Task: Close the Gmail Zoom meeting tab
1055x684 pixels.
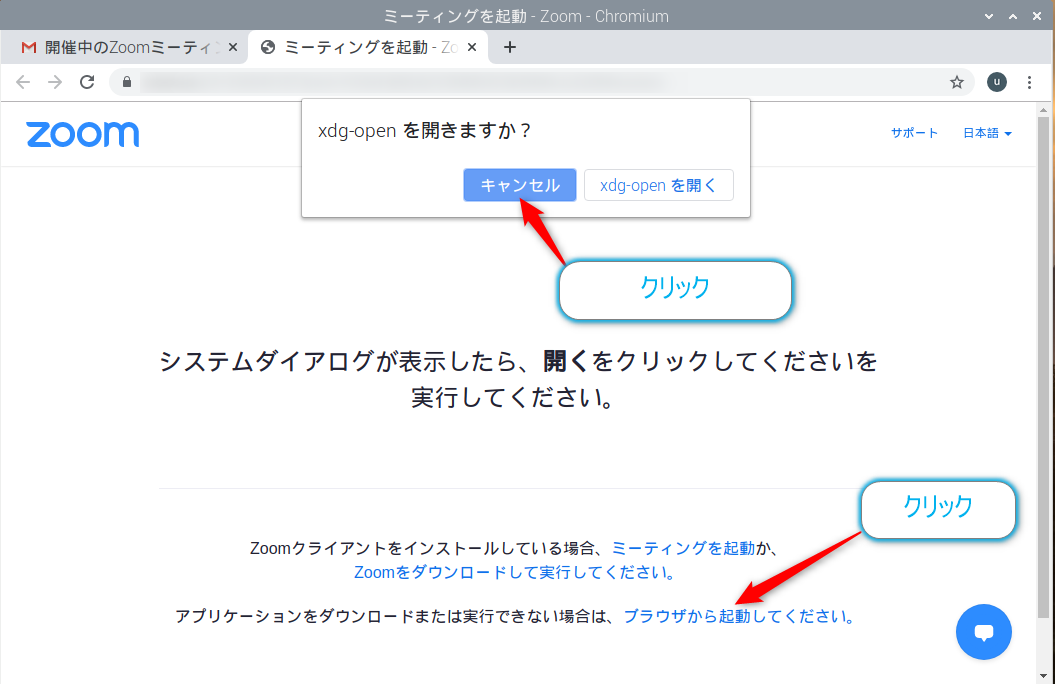Action: 233,47
